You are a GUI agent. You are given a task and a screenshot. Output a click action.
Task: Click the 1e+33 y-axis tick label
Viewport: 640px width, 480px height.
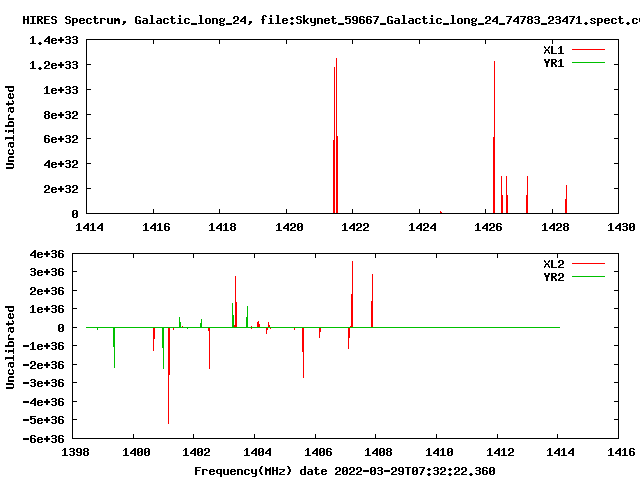(x=61, y=90)
